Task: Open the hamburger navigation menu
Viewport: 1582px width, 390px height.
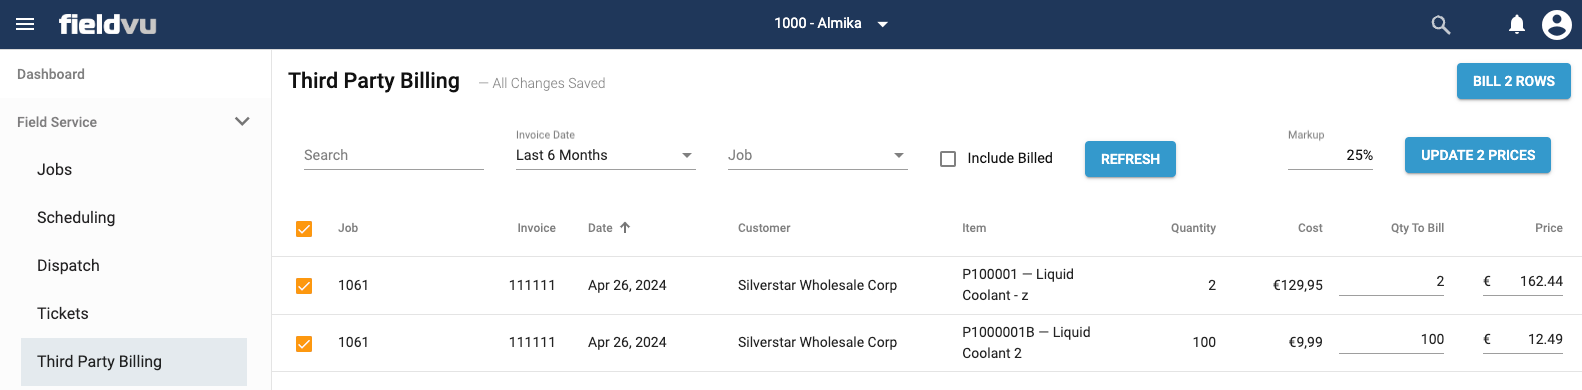Action: 25,24
